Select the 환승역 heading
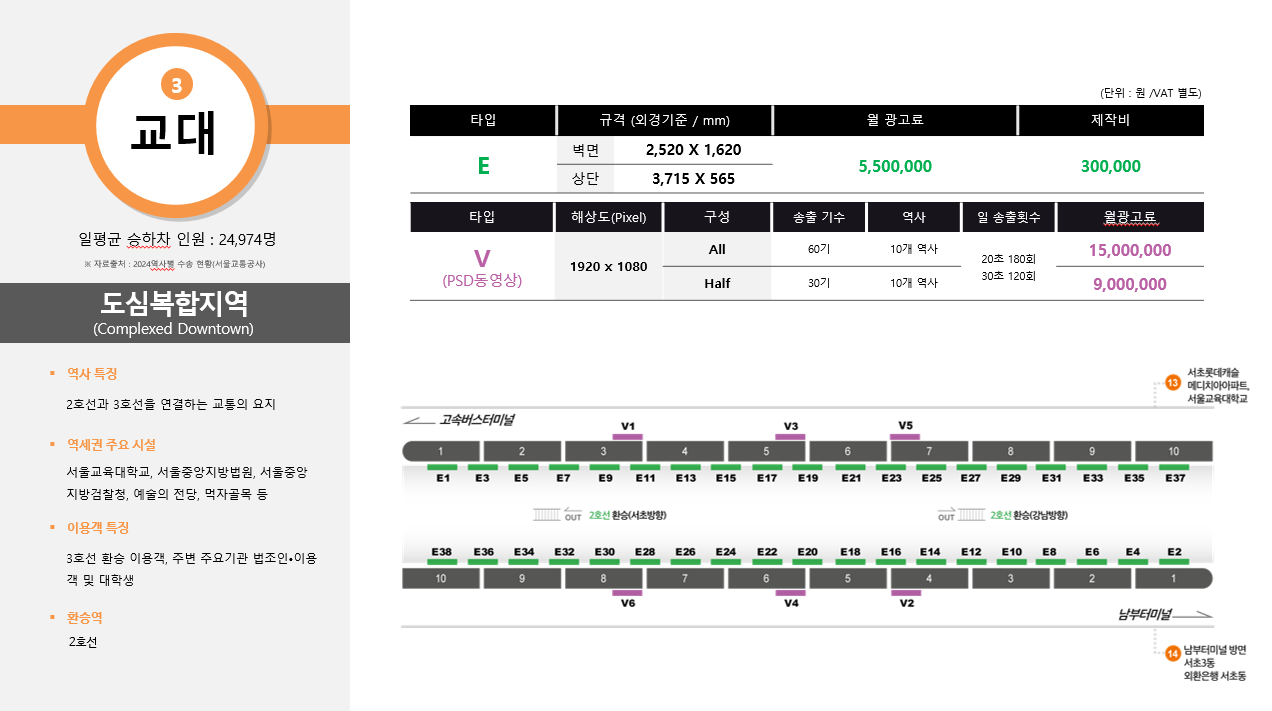This screenshot has height=711, width=1272. coord(85,618)
